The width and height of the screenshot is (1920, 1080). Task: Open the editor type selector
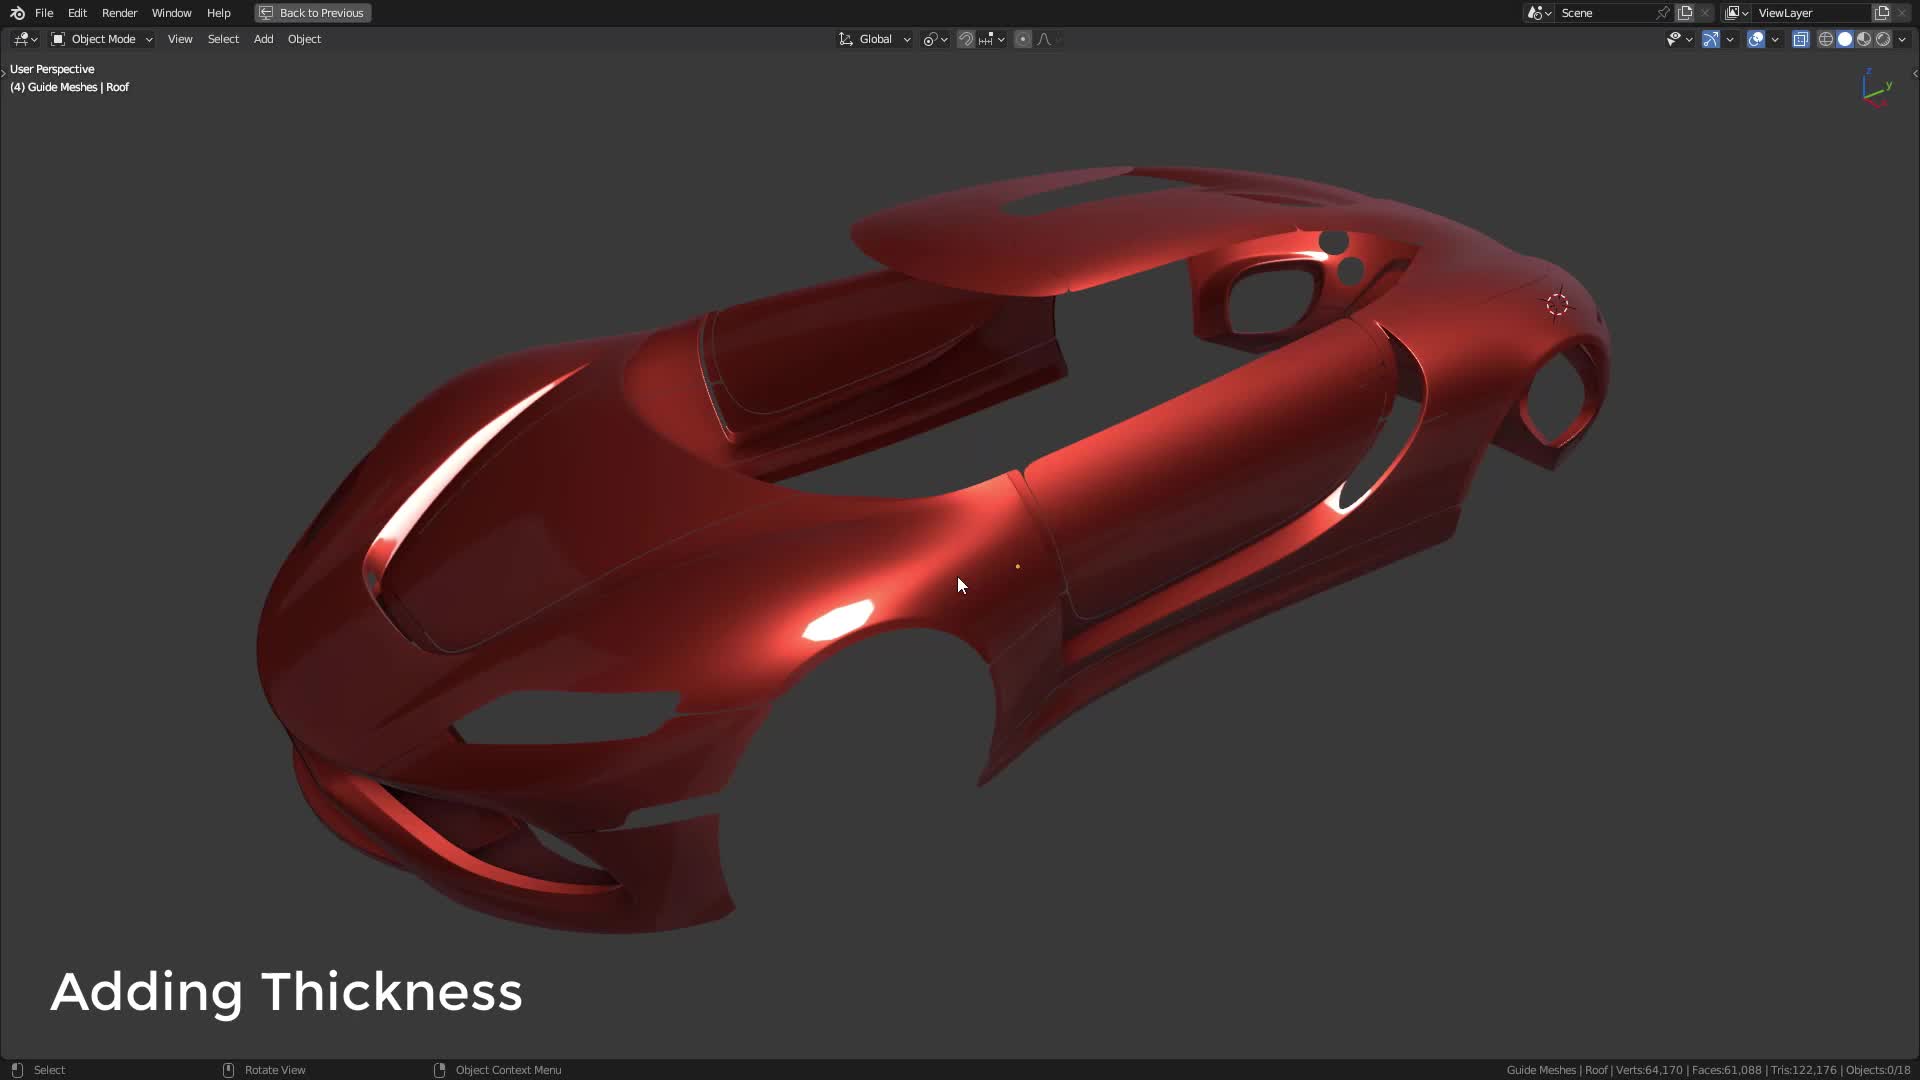(x=25, y=39)
